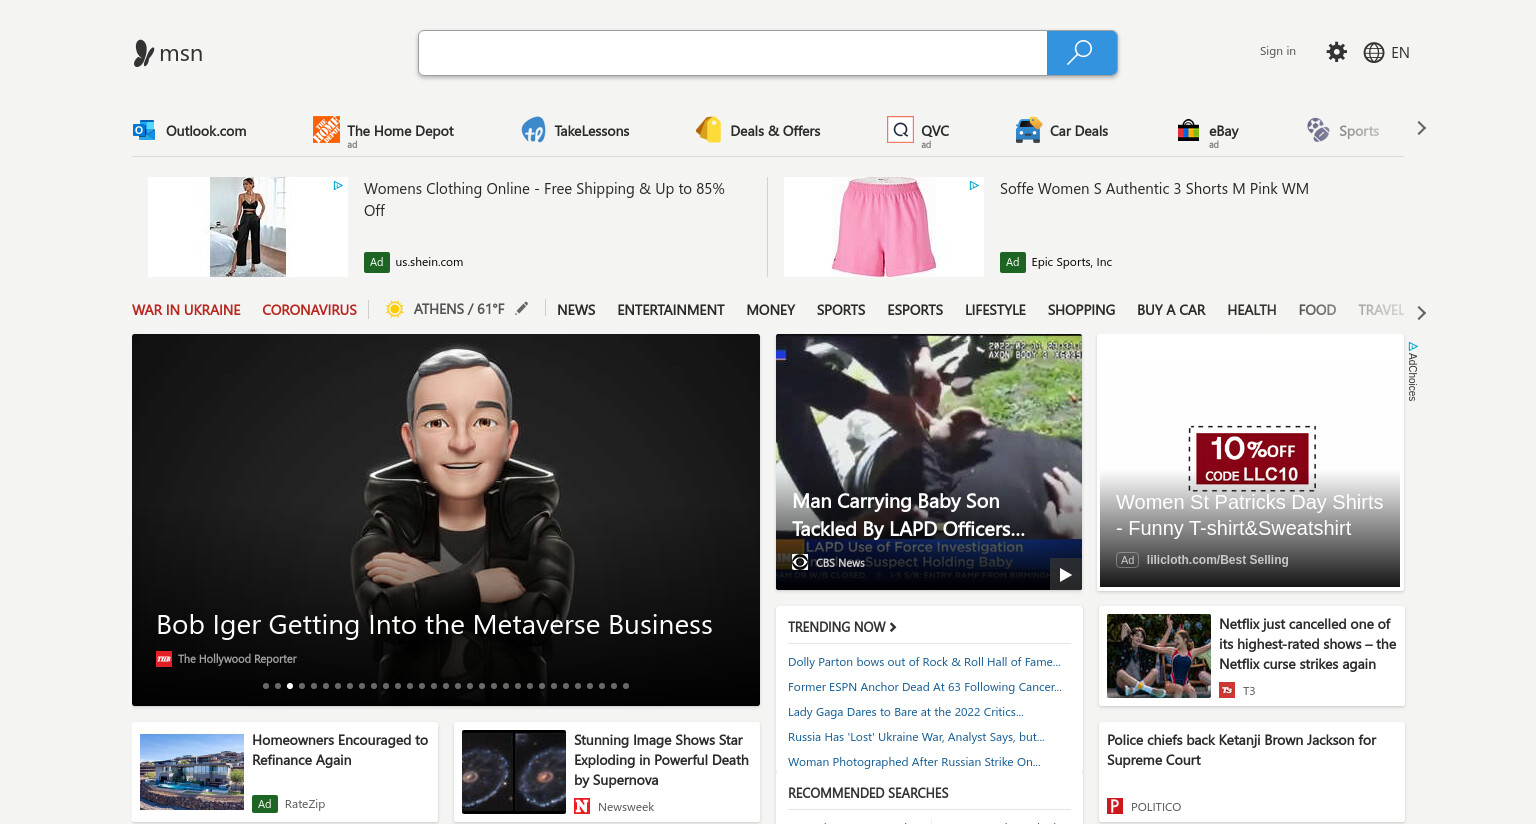Click The Hollywood Reporter logo icon

coord(164,659)
